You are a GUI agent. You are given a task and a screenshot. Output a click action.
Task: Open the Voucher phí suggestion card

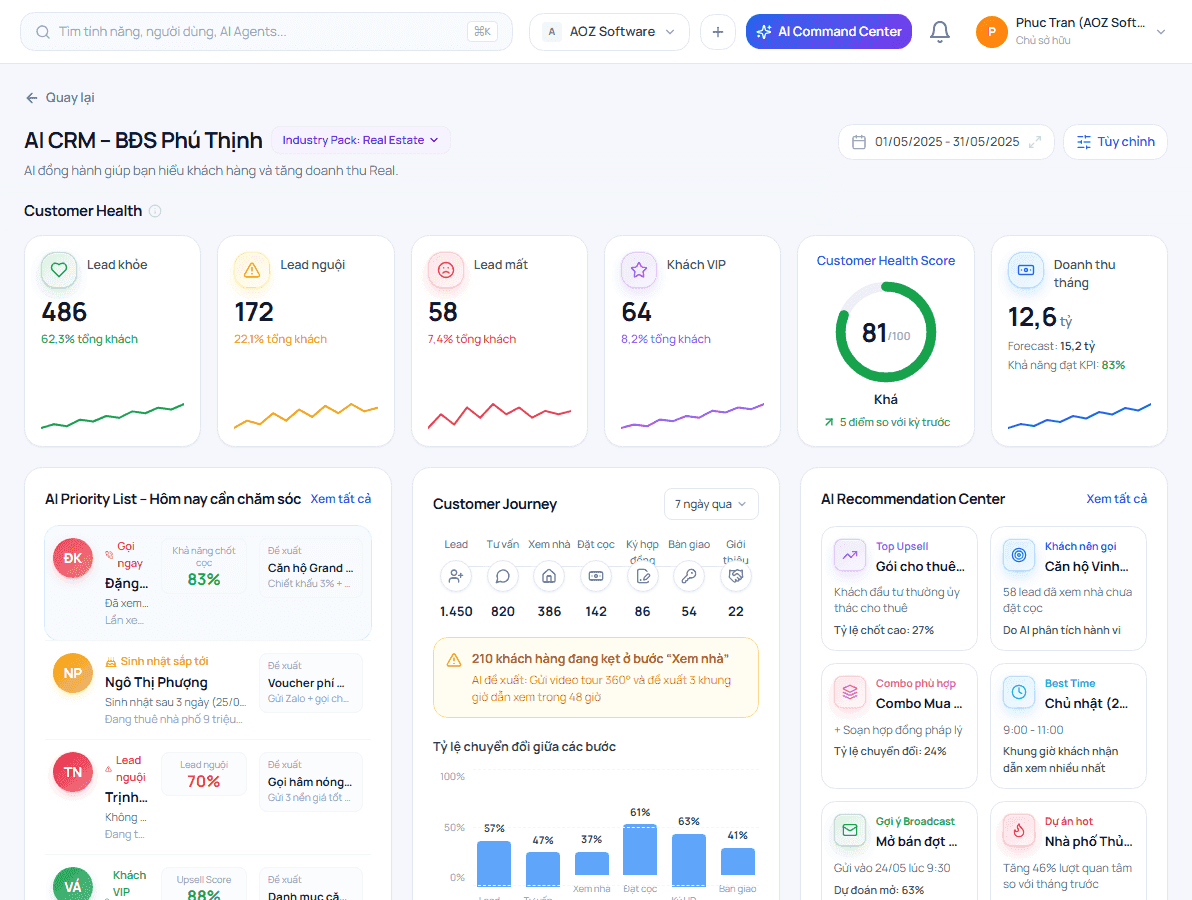click(310, 683)
